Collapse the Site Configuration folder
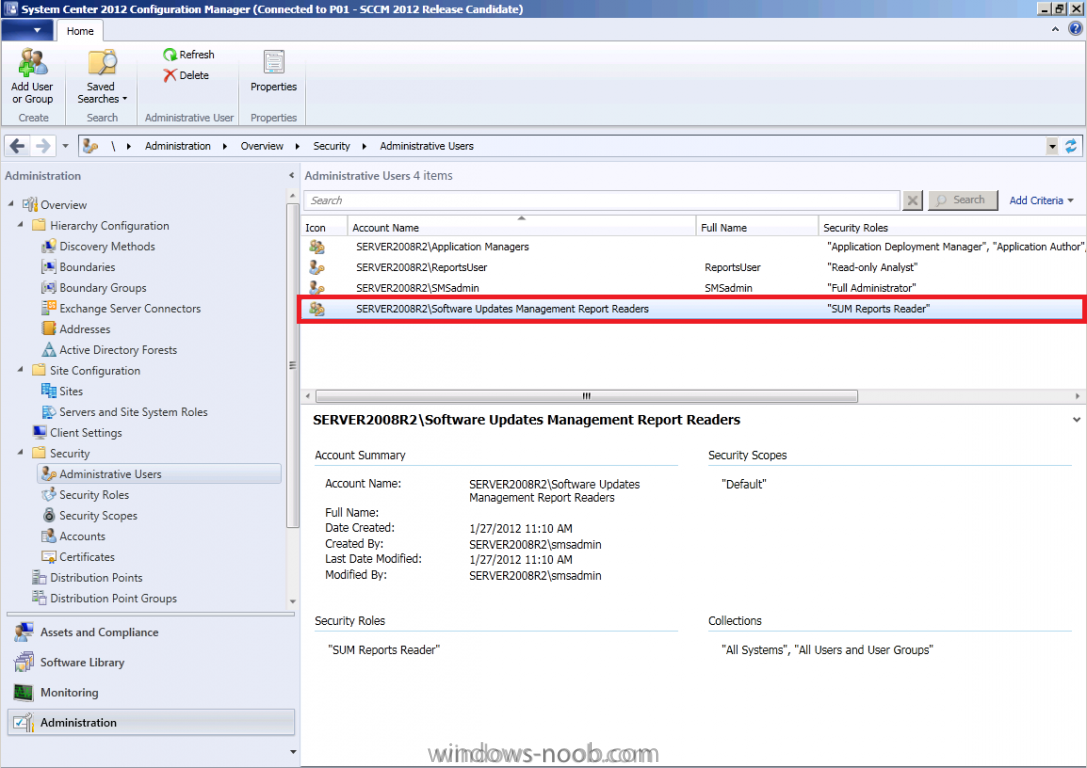Viewport: 1087px width, 768px height. tap(21, 369)
